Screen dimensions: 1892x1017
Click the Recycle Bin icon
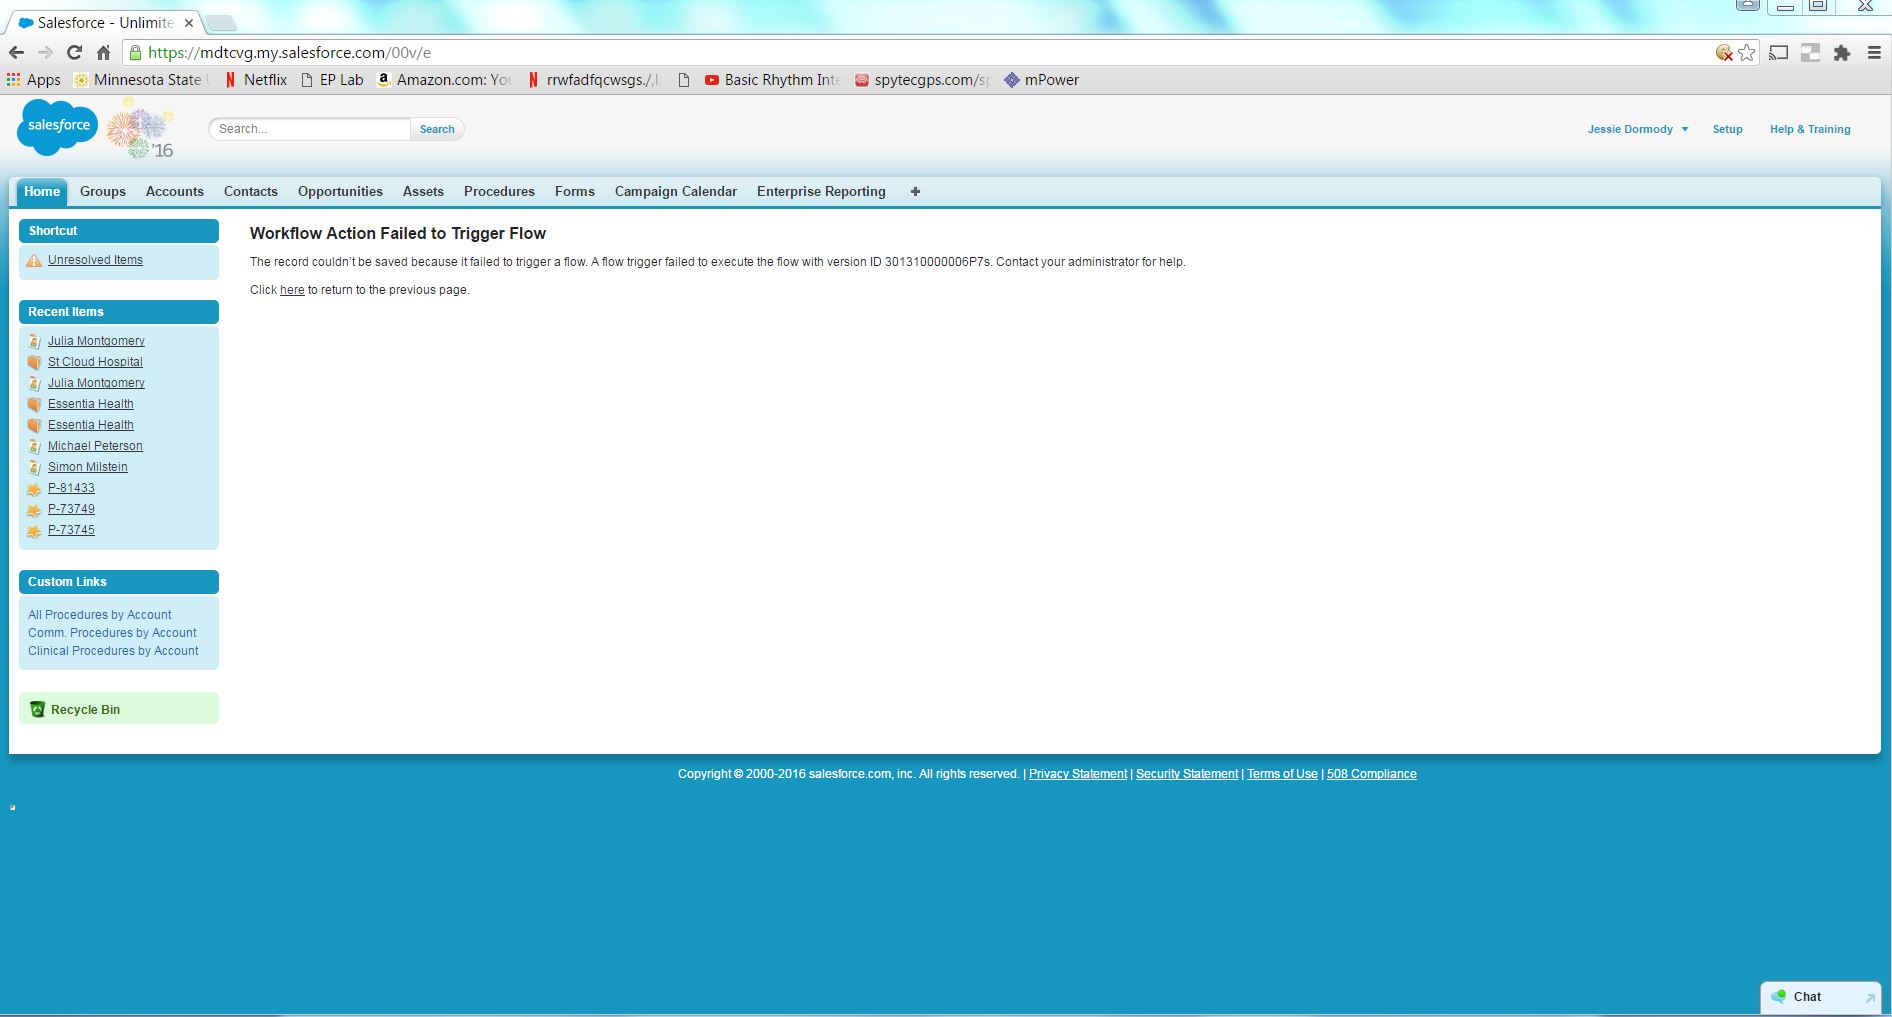38,709
